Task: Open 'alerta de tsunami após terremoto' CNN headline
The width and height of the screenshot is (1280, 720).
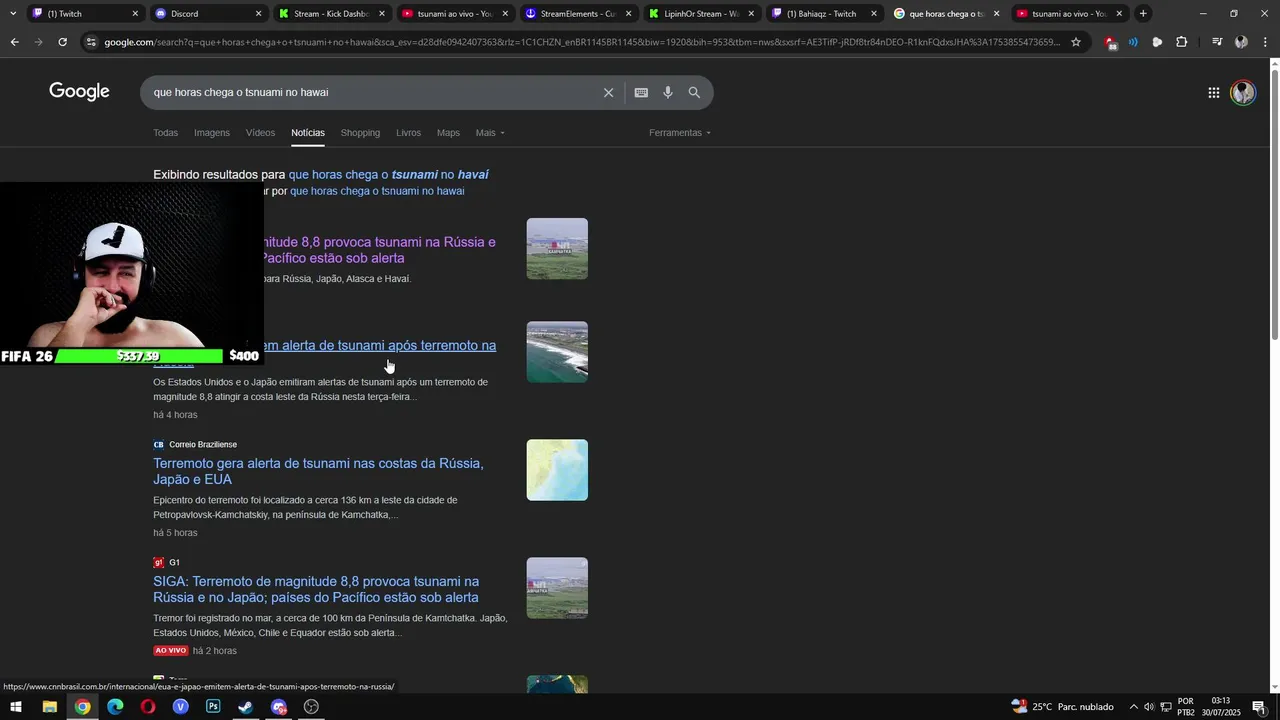Action: coord(380,346)
